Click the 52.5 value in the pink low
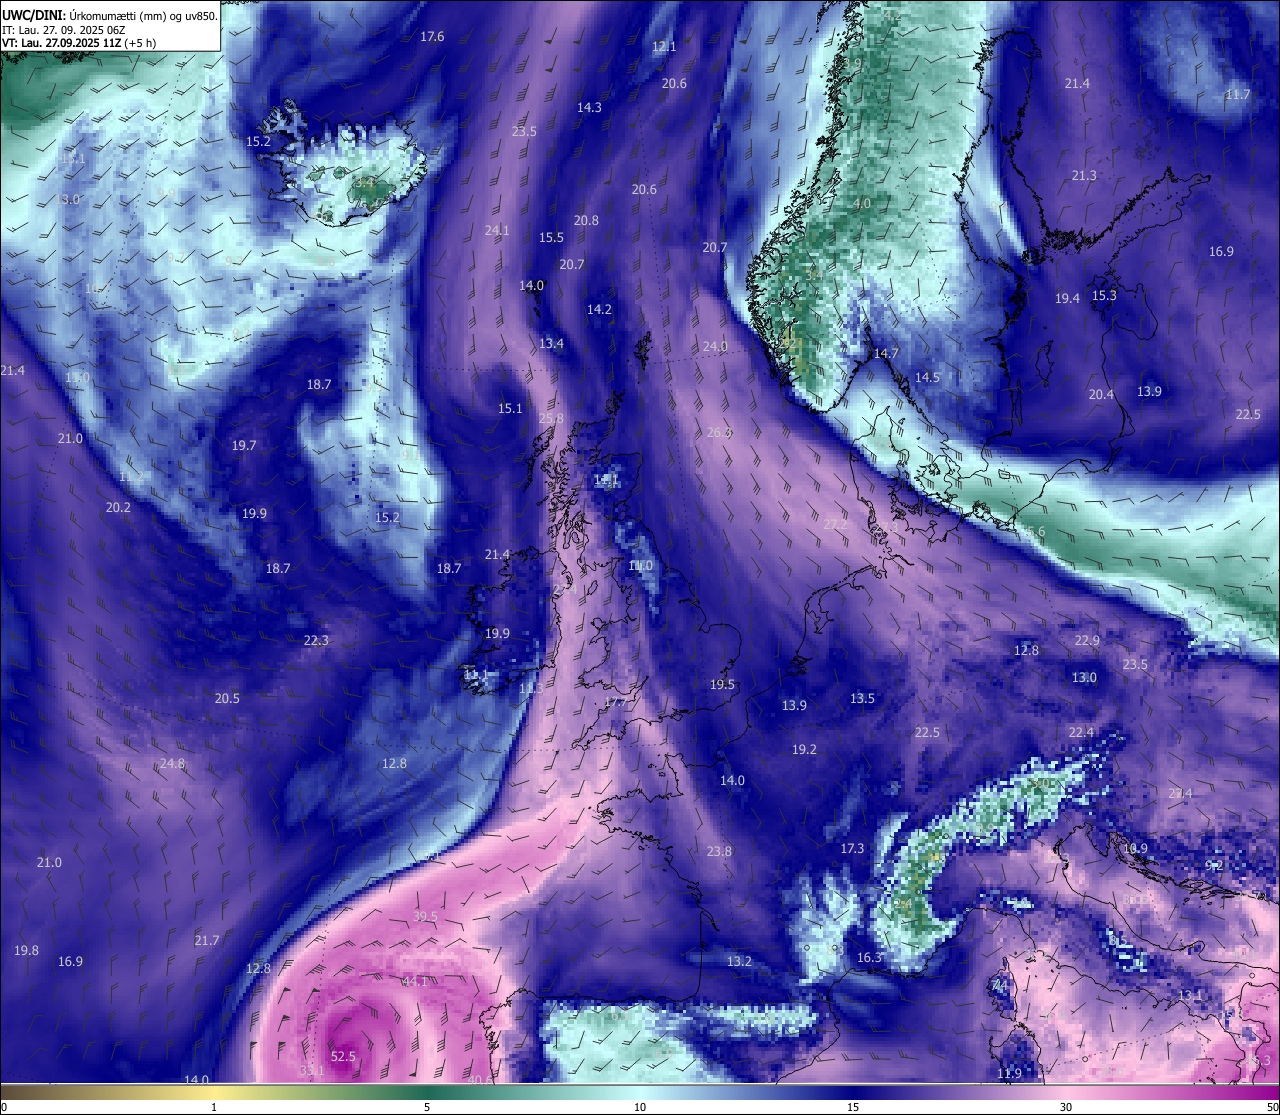1280x1115 pixels. click(343, 1056)
